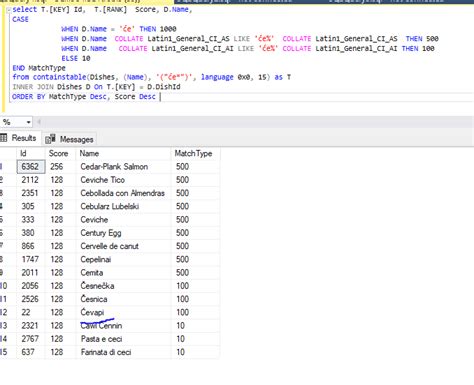The height and width of the screenshot is (385, 474).
Task: Select MatchType 10 in Cawl Cennin row
Action: pos(195,326)
